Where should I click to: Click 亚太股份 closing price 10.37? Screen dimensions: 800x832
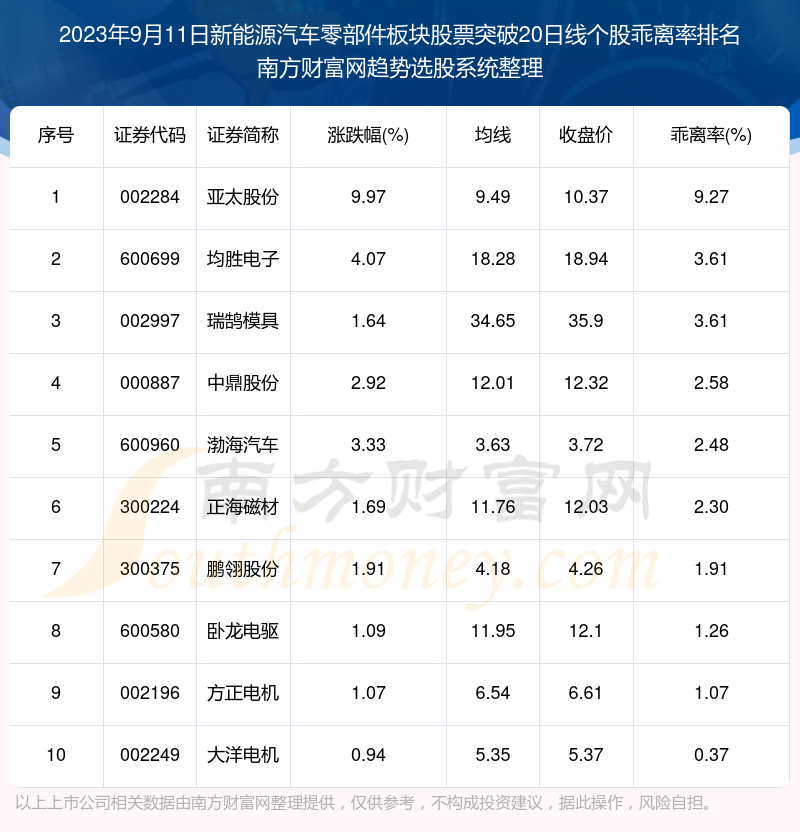coord(586,197)
